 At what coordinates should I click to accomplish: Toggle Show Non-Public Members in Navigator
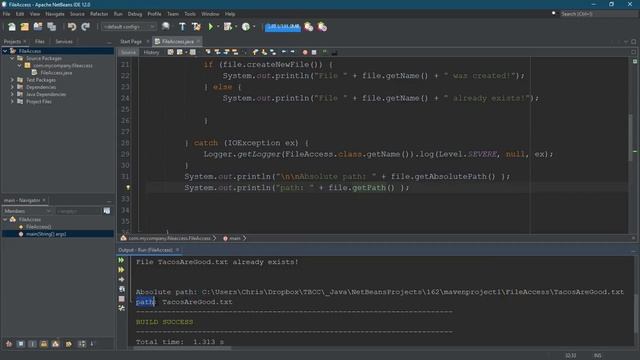(x=44, y=344)
